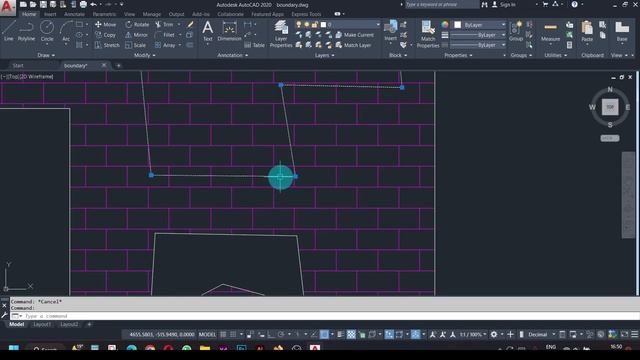Switch to the Start file tab

18,65
